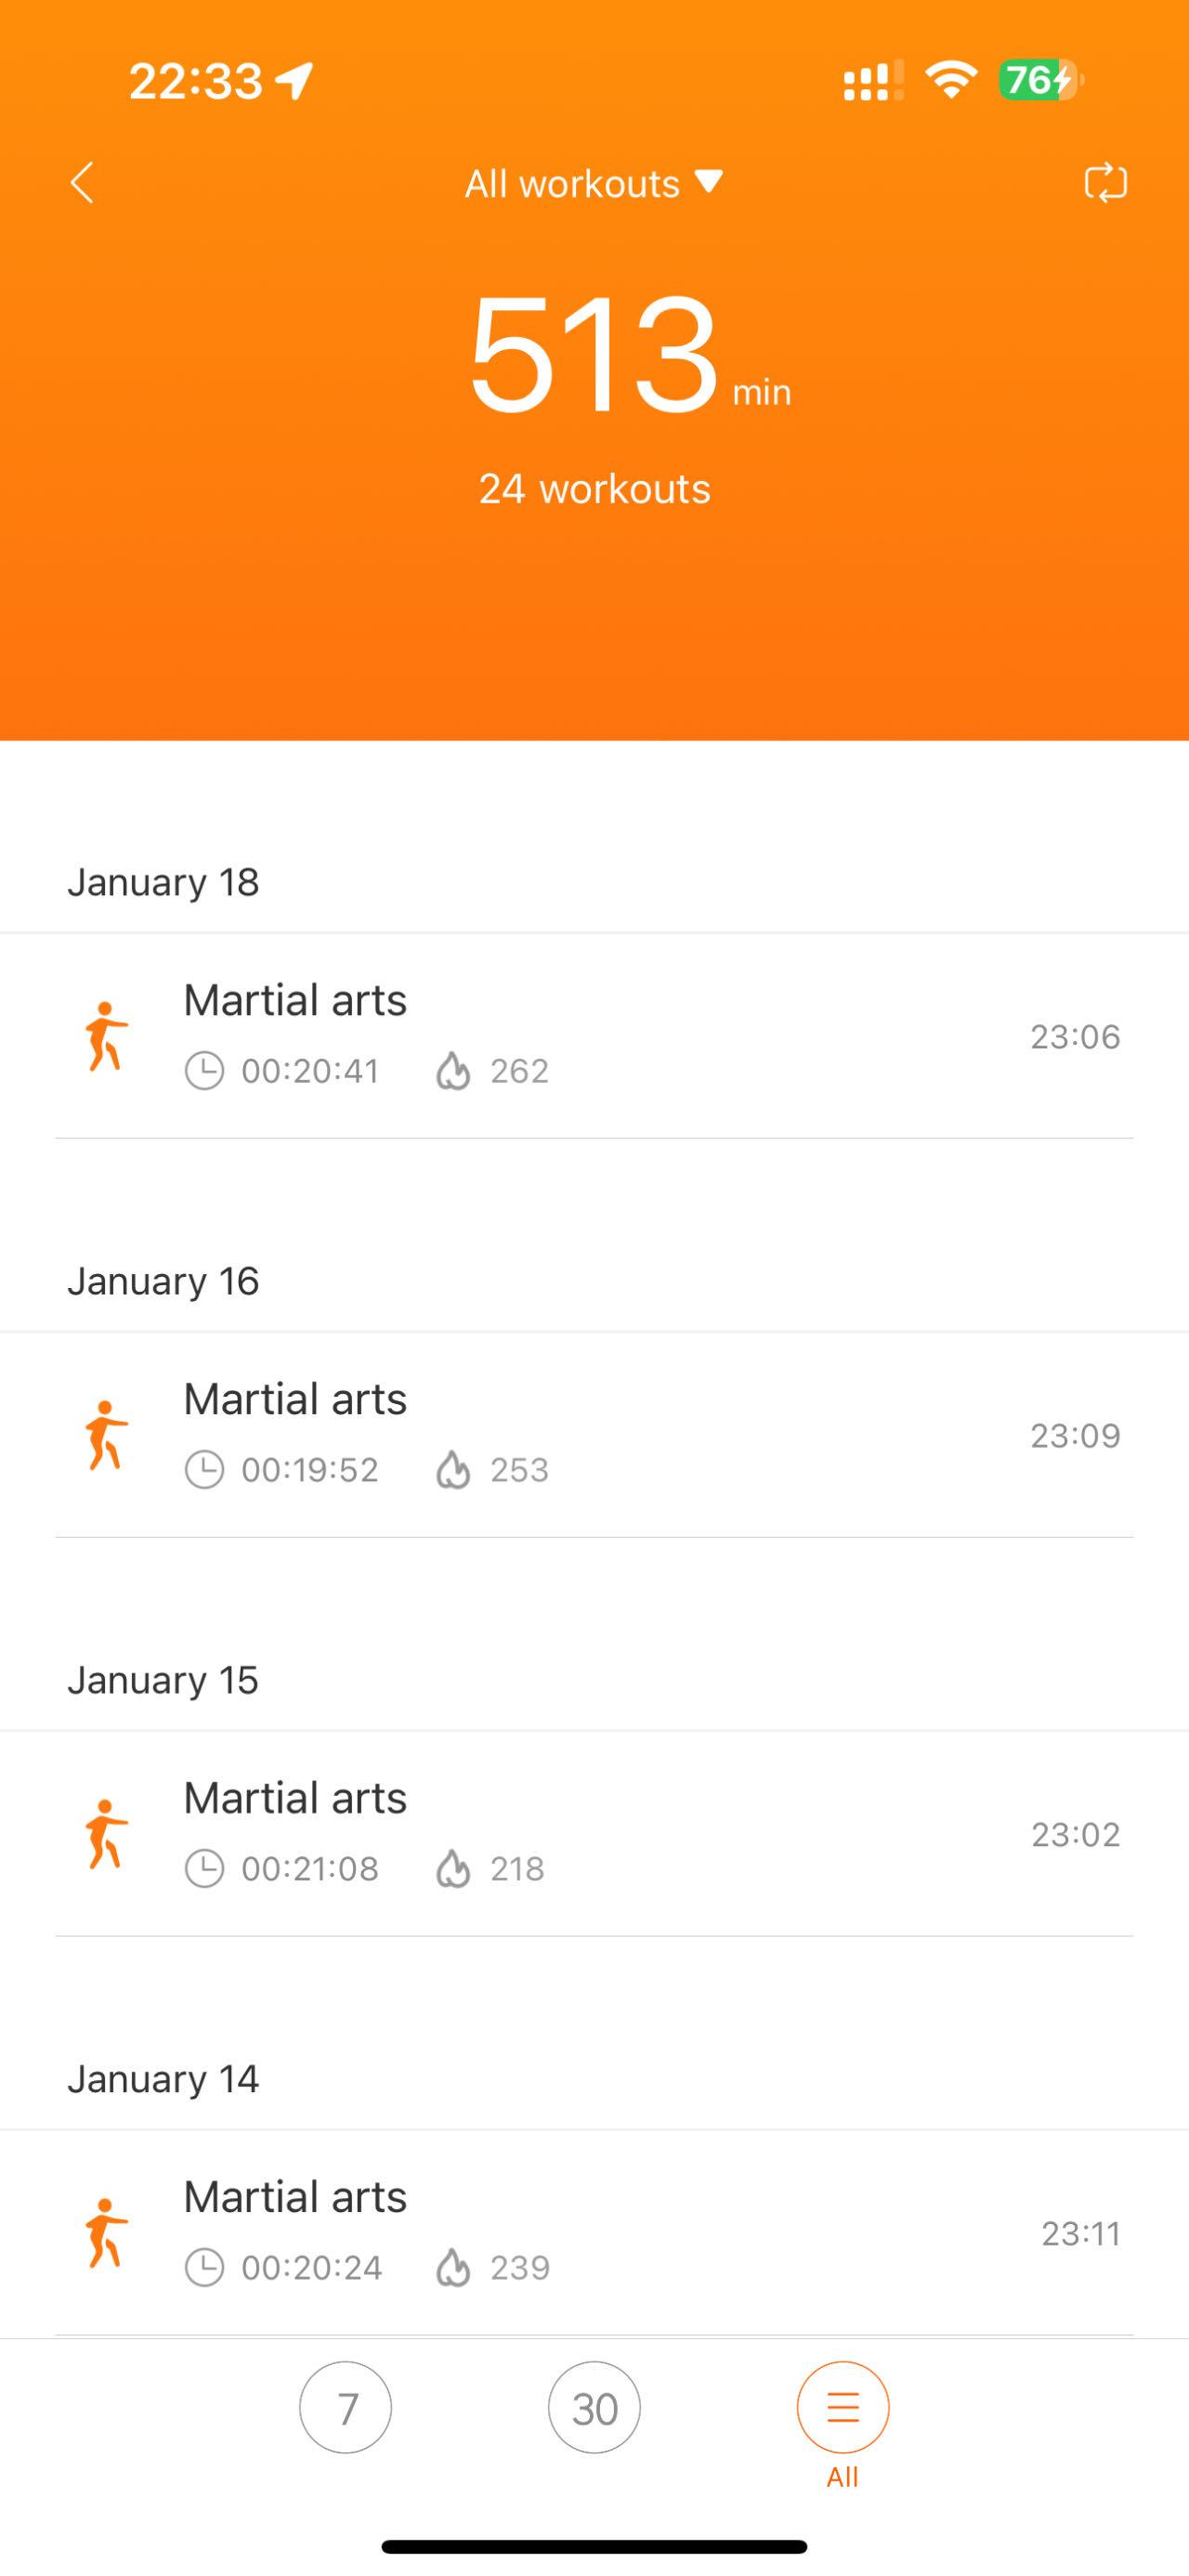1189x2576 pixels.
Task: Tap the martial arts icon for January 16
Action: (x=106, y=1435)
